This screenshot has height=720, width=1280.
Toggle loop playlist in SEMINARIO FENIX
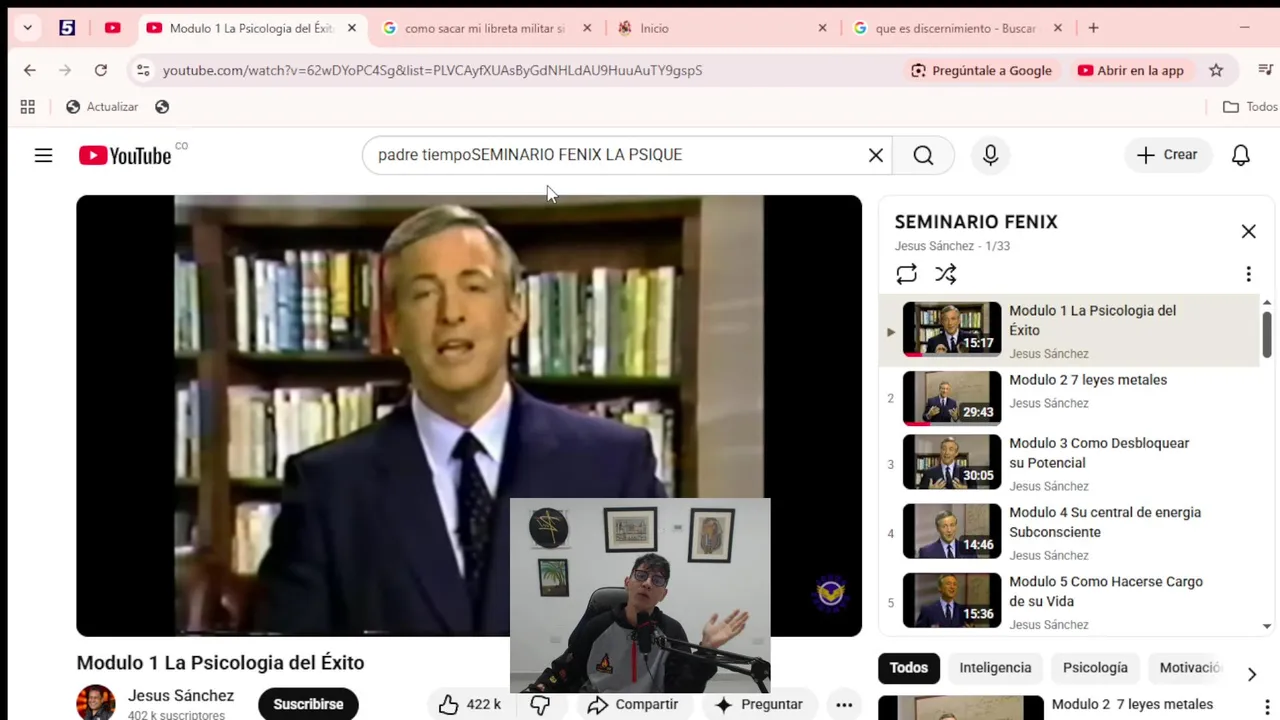[x=907, y=274]
